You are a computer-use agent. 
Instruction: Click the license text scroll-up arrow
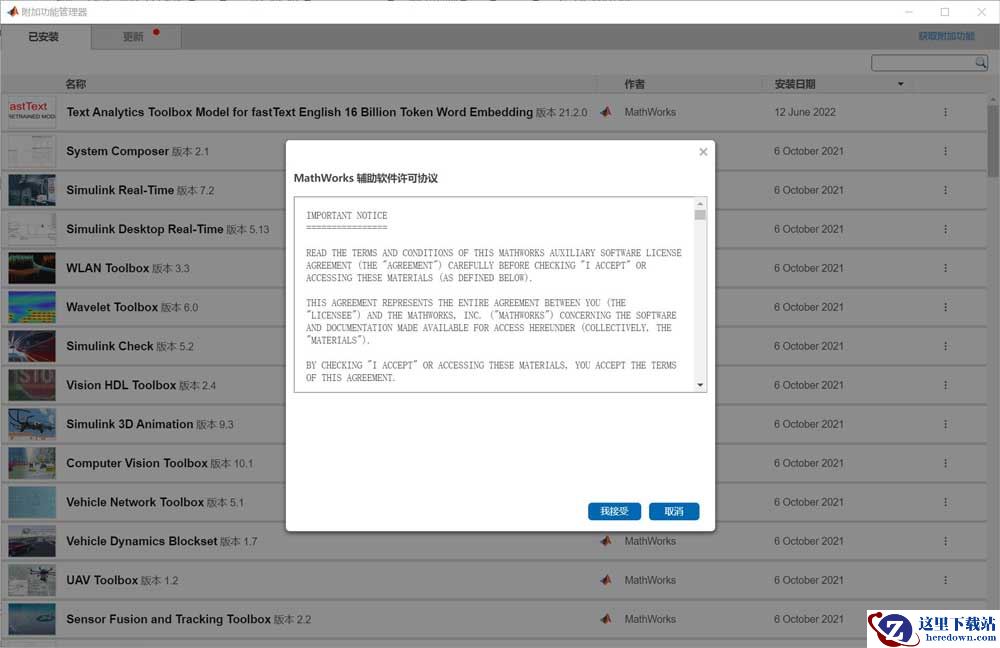(700, 203)
